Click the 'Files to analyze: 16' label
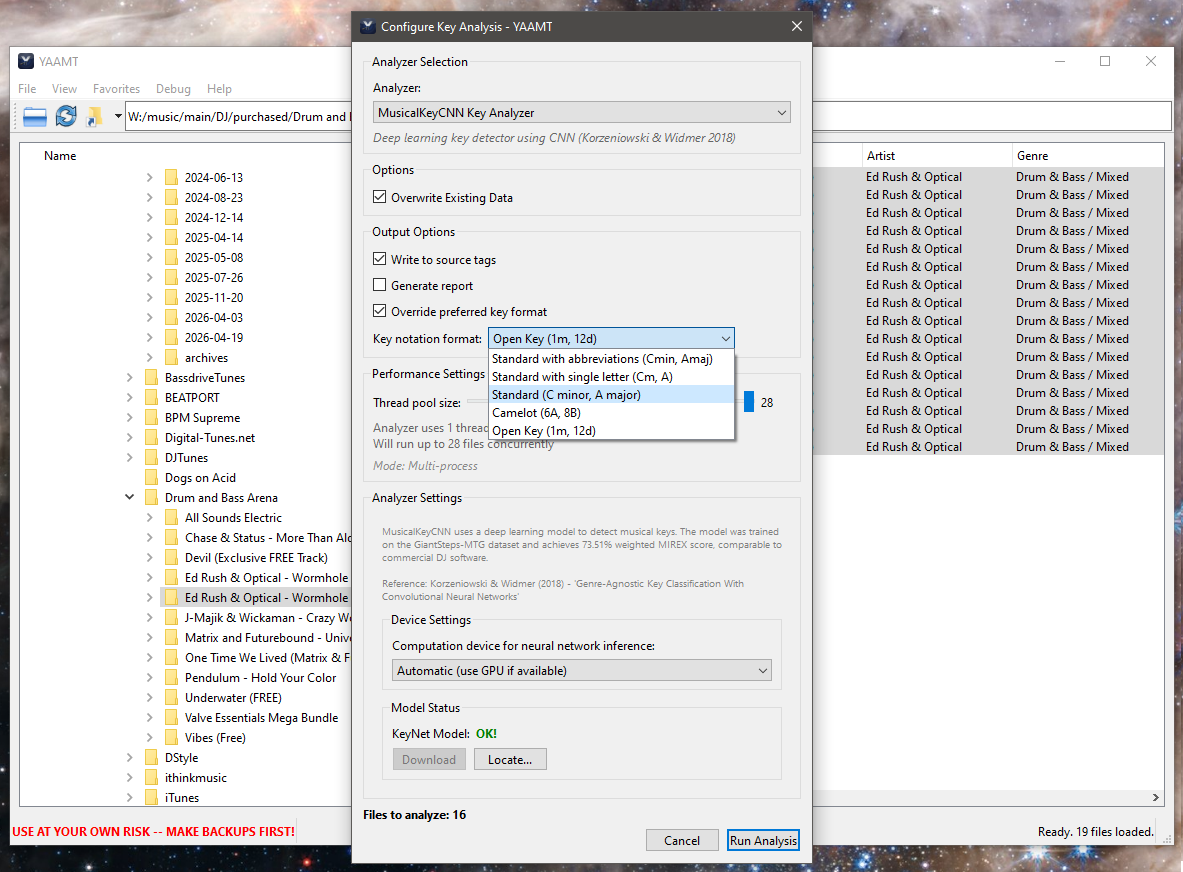 point(414,815)
